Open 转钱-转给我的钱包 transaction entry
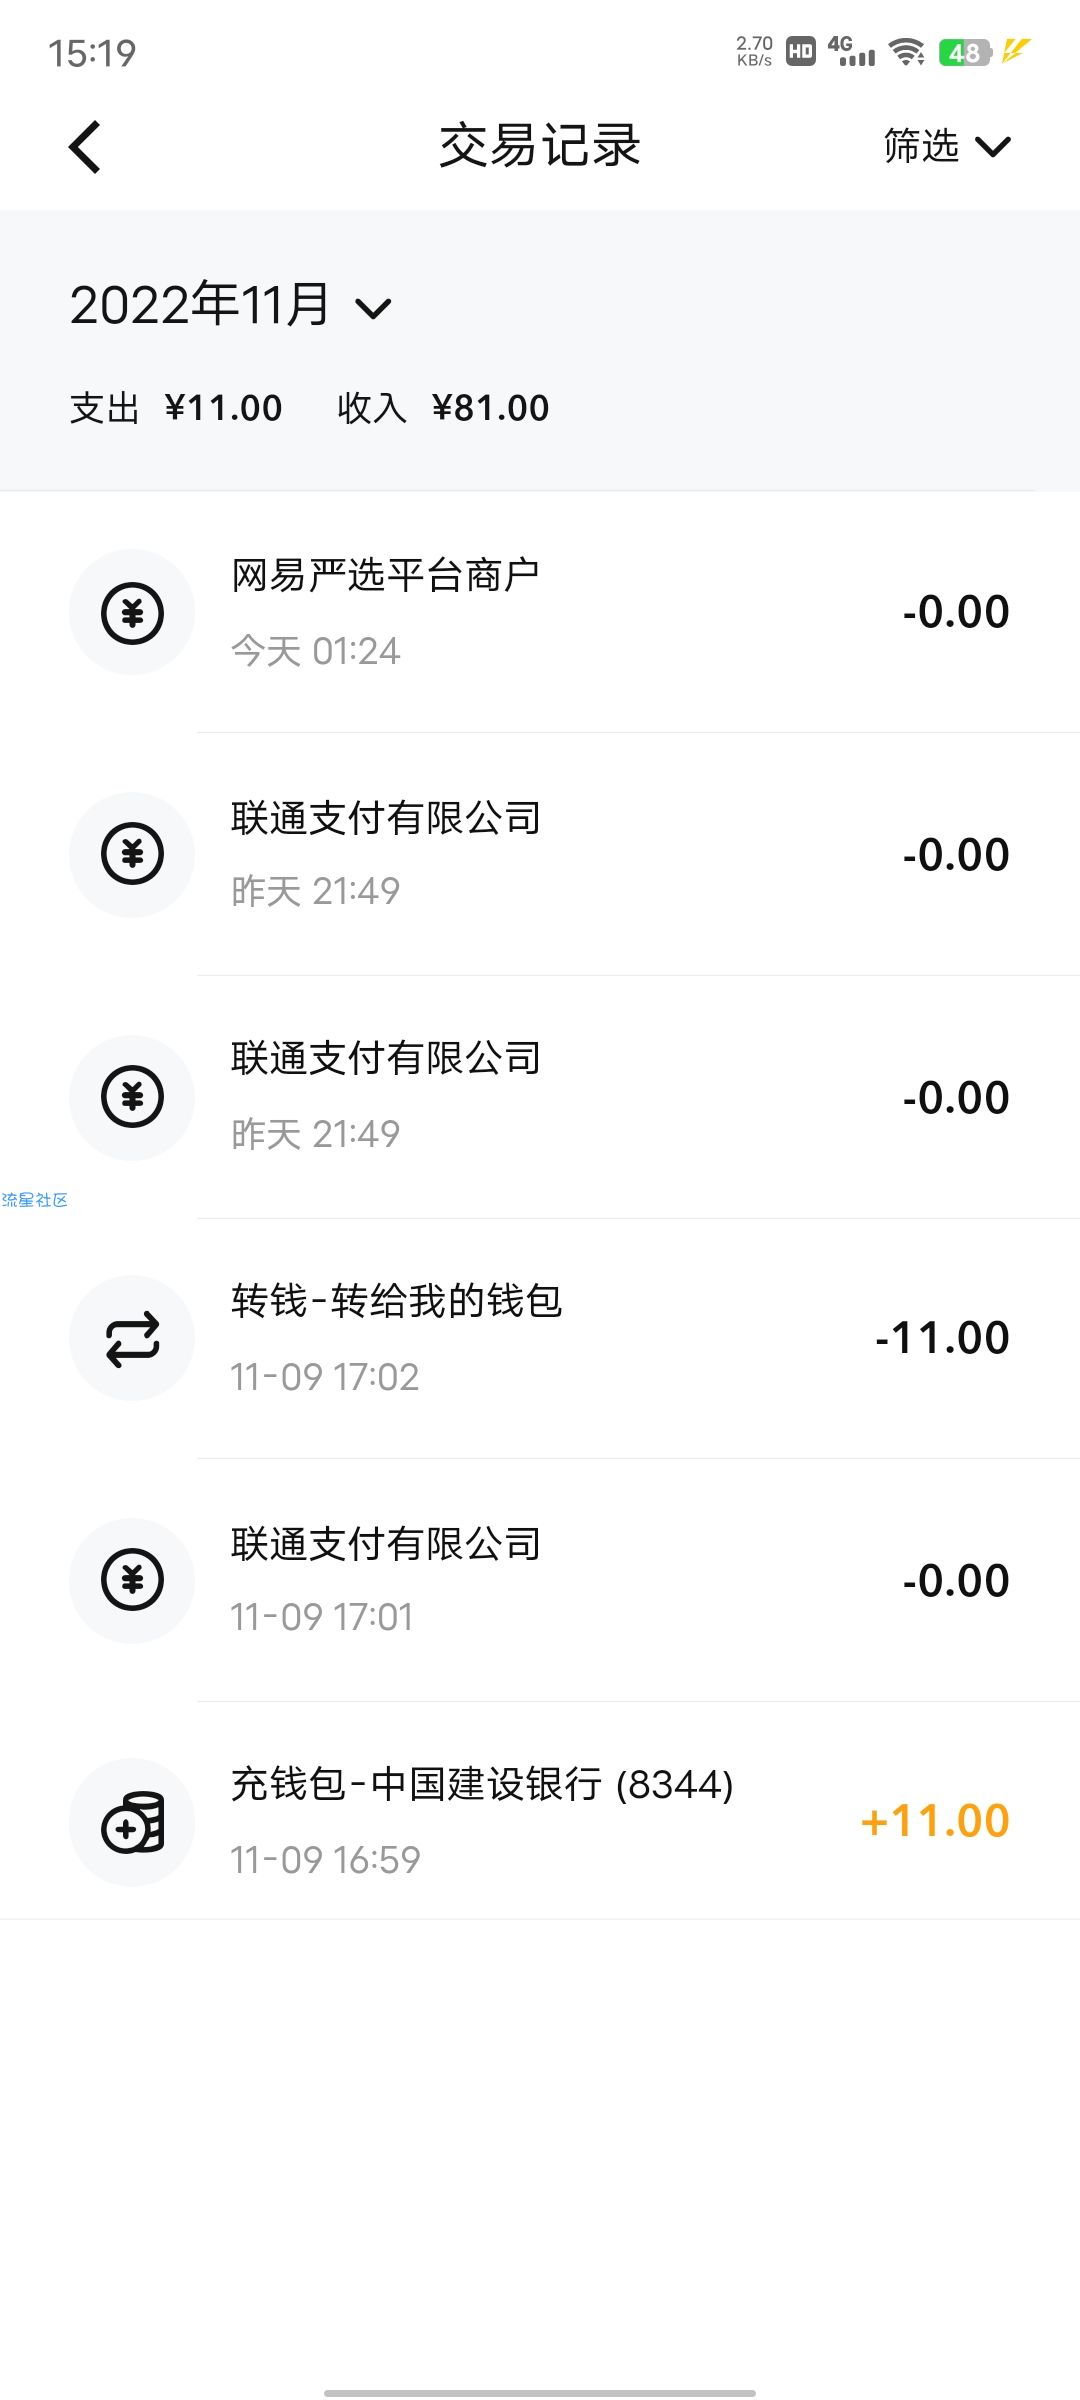The image size is (1080, 2400). pos(540,1338)
